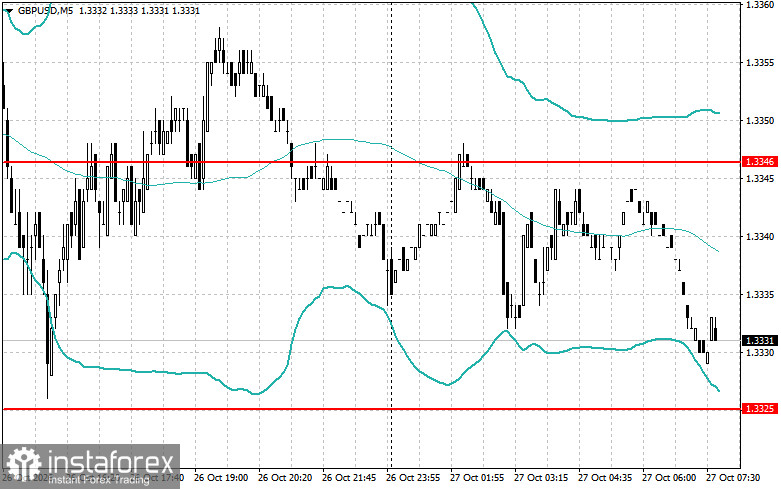Click the 1.3355 price scale value
This screenshot has width=781, height=489.
point(760,63)
